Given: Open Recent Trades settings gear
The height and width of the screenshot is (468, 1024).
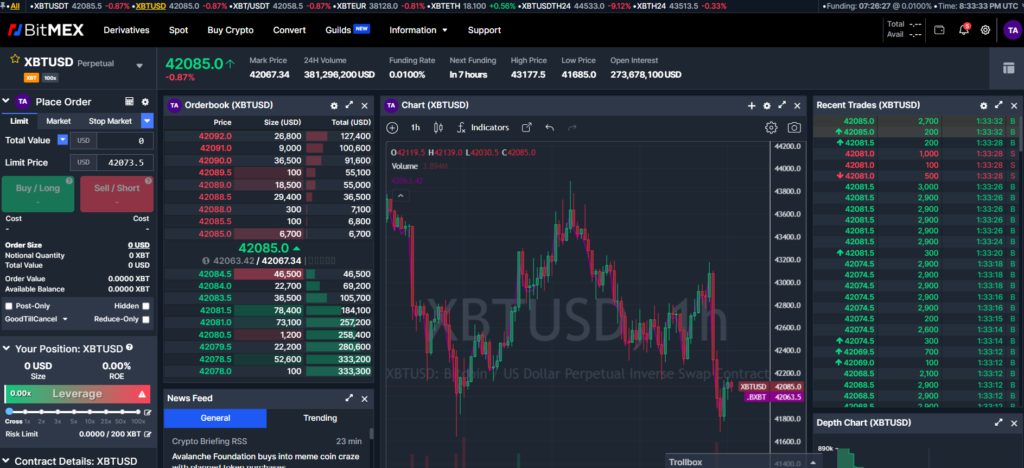Looking at the screenshot, I should pos(984,105).
